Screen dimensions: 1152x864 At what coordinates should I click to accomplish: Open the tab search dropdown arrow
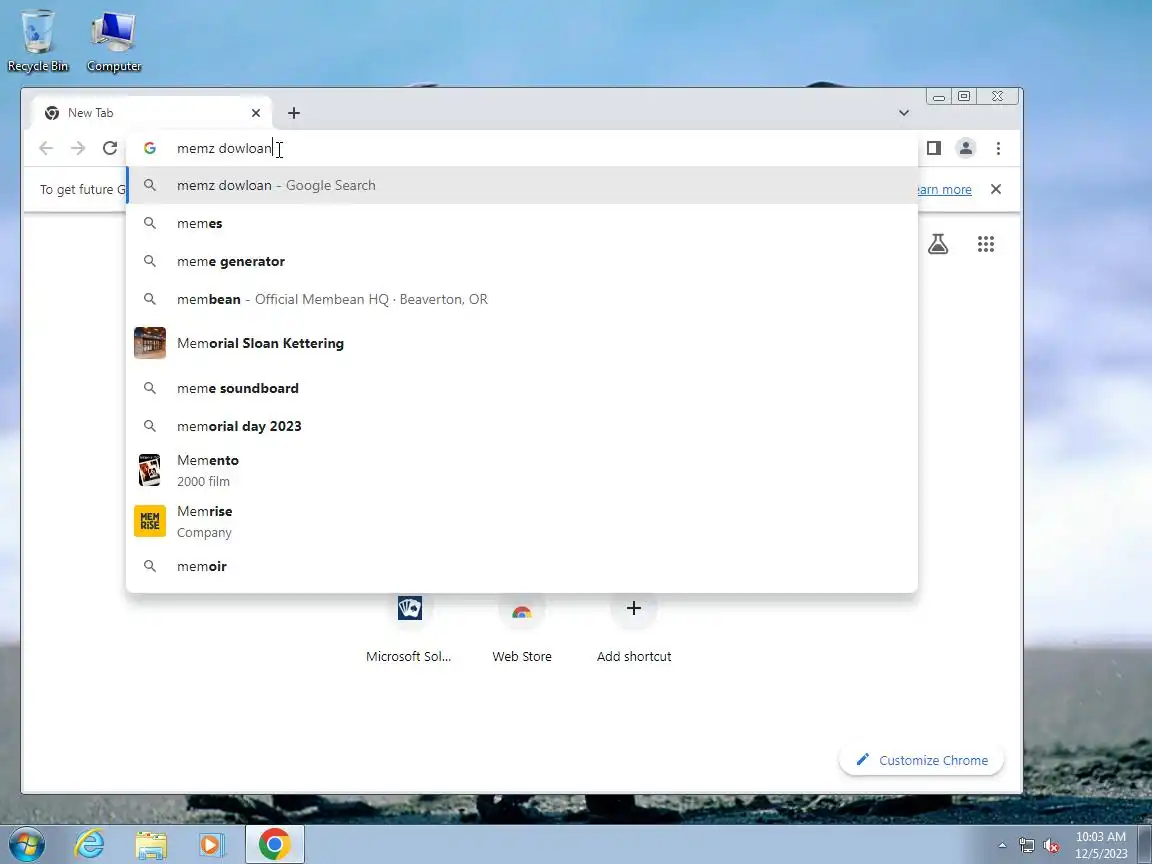pyautogui.click(x=904, y=113)
